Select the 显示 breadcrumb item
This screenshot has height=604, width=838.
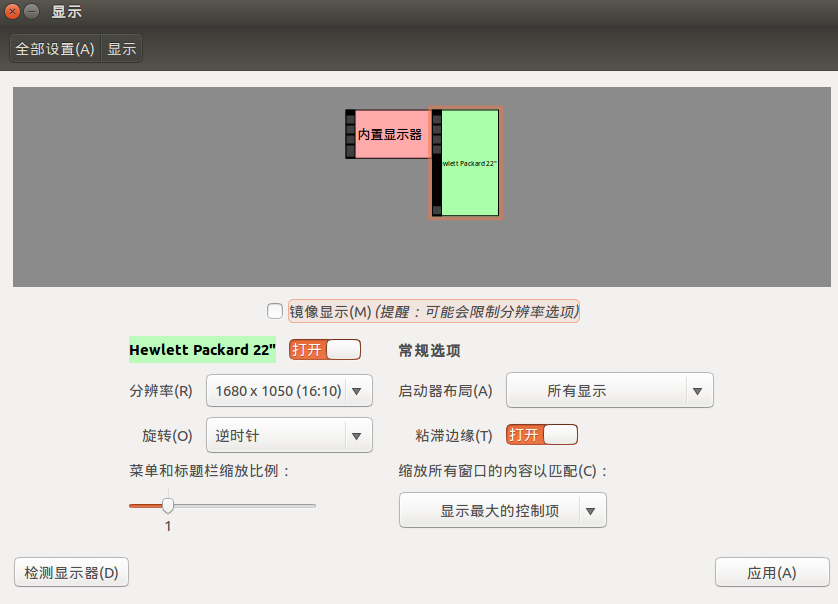[121, 48]
